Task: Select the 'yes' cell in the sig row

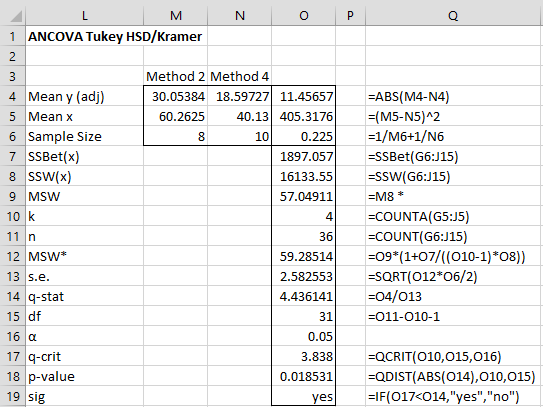Action: point(303,396)
